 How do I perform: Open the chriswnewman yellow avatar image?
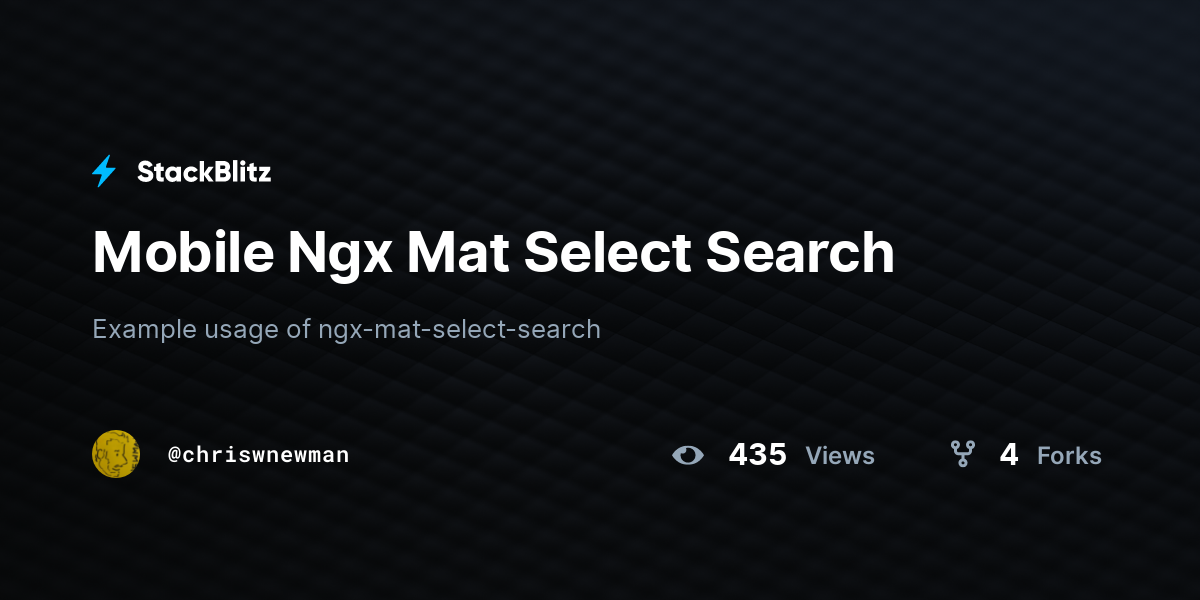(x=116, y=454)
